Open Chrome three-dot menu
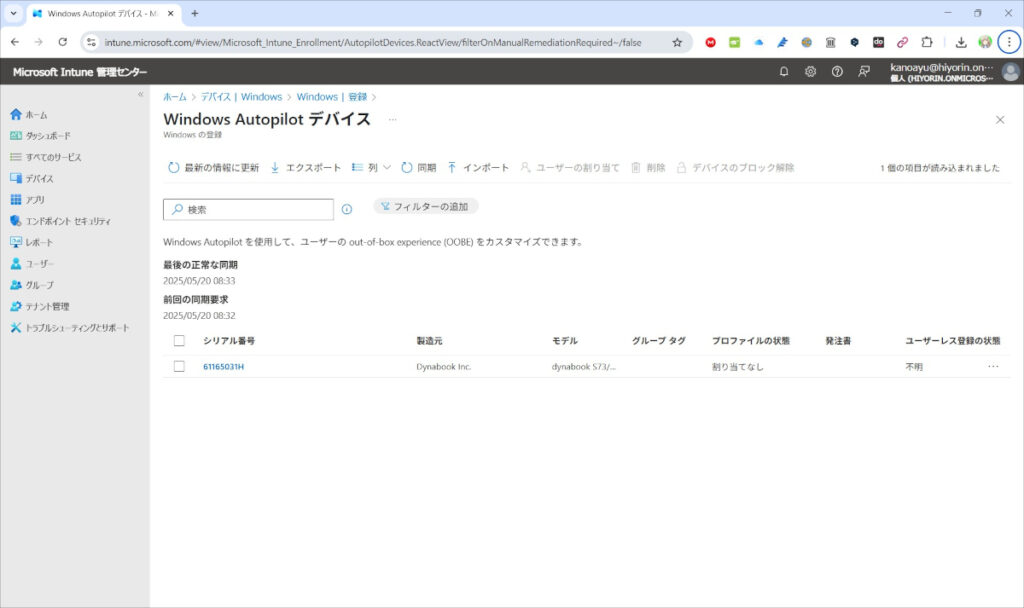This screenshot has width=1024, height=608. tap(1009, 42)
